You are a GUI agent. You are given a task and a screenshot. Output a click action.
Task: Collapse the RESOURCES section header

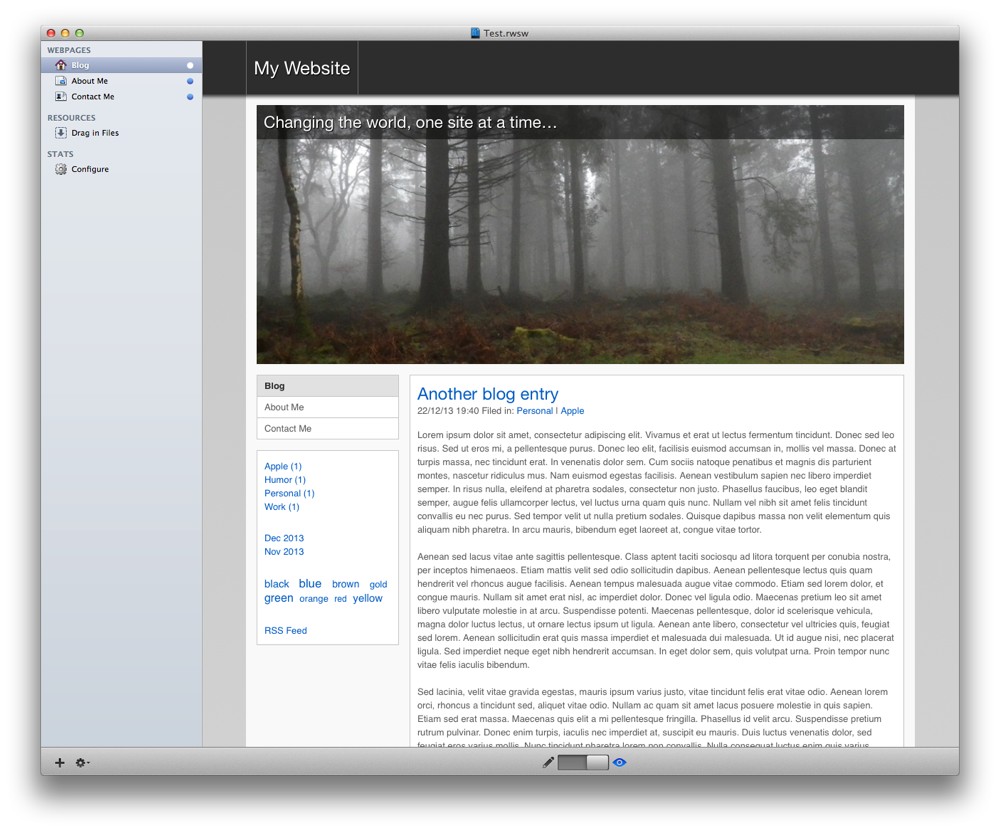click(72, 117)
